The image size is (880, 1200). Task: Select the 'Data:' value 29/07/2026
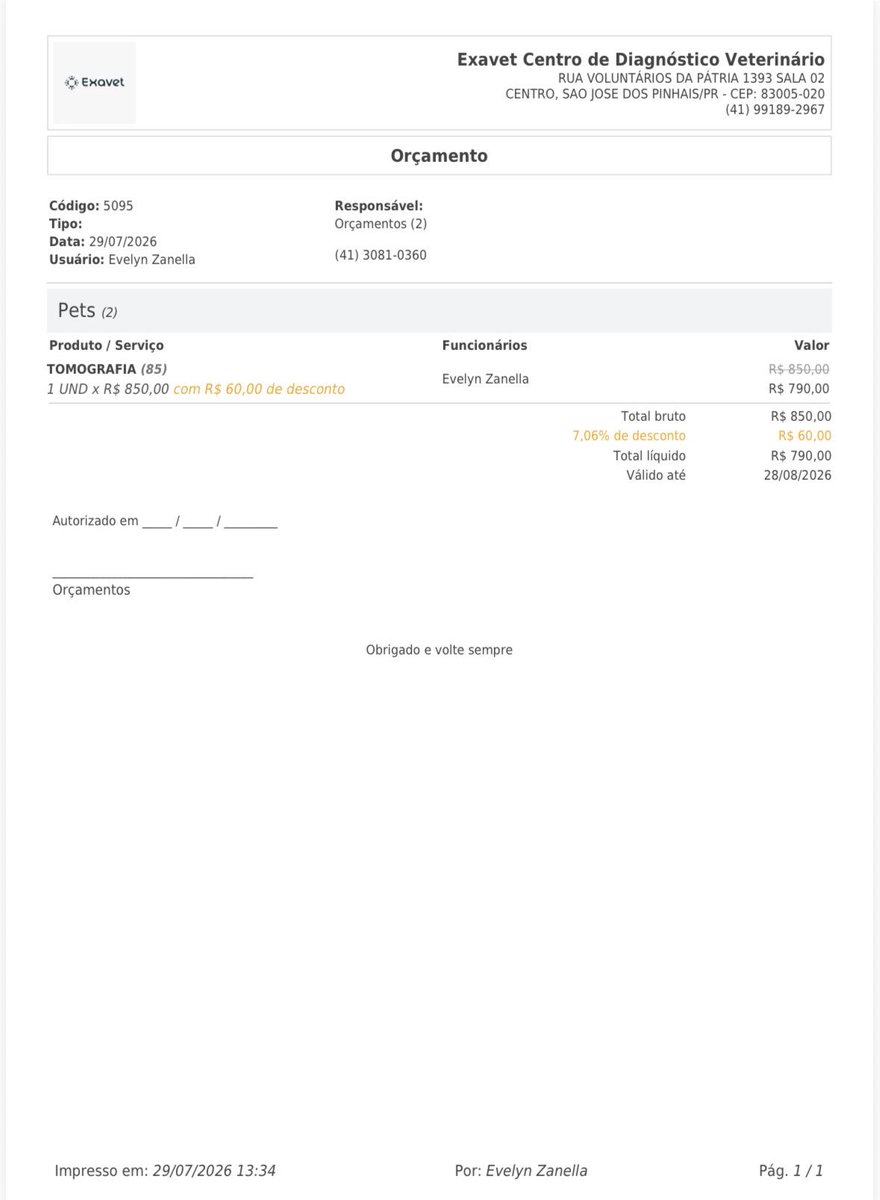coord(123,242)
